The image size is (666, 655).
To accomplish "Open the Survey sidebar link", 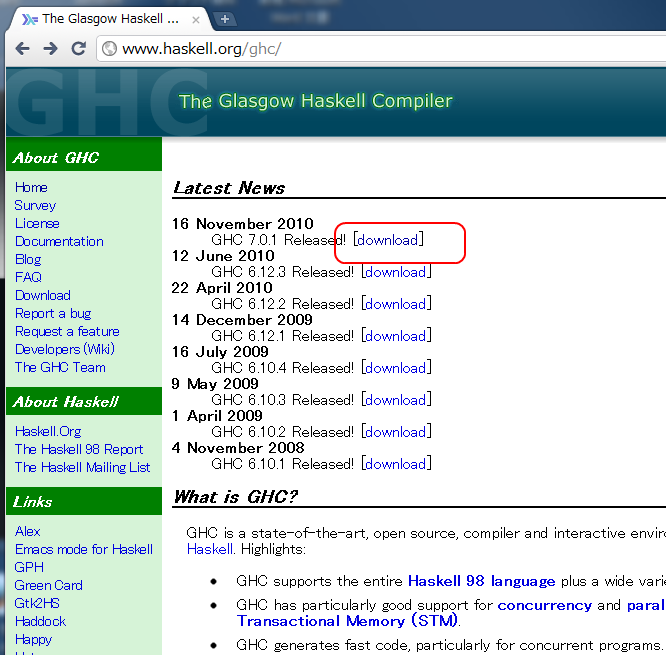I will tap(35, 205).
